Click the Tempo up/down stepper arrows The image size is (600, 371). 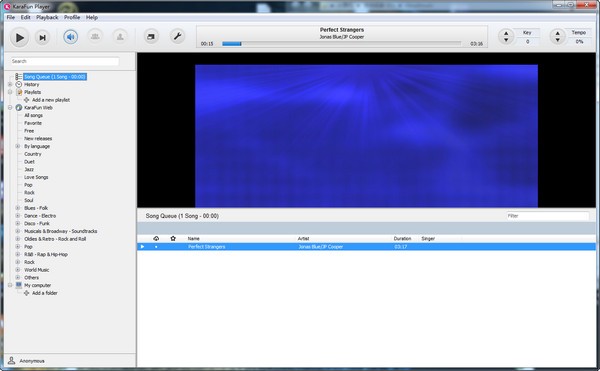558,37
